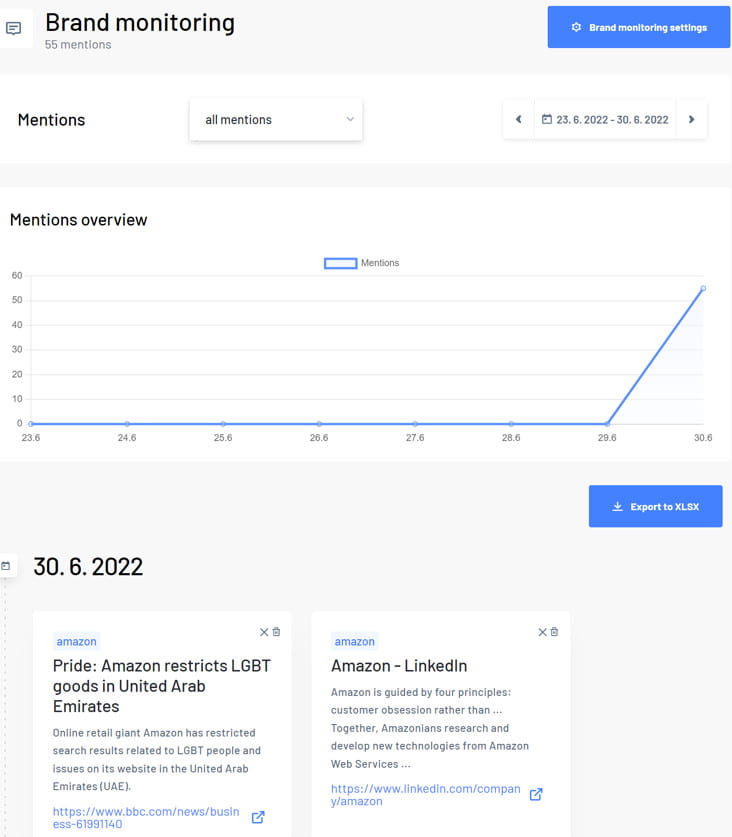This screenshot has height=837, width=732.
Task: Open external link icon for BBC article
Action: point(258,817)
